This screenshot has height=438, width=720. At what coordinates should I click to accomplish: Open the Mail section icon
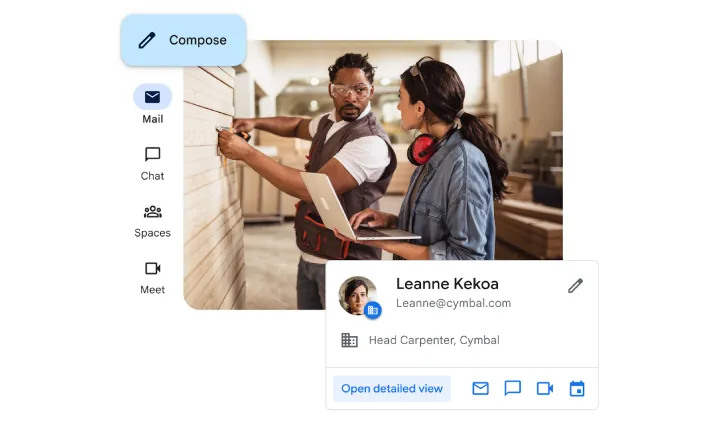click(152, 97)
